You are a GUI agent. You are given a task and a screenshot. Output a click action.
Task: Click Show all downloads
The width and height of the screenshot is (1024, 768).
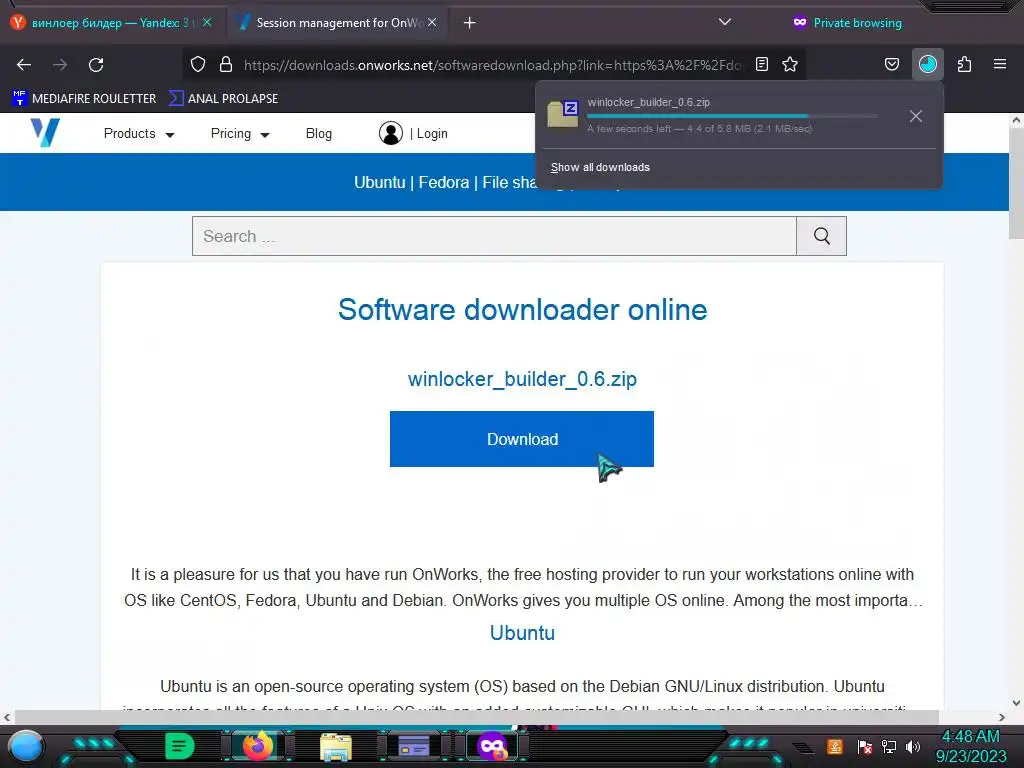[600, 167]
